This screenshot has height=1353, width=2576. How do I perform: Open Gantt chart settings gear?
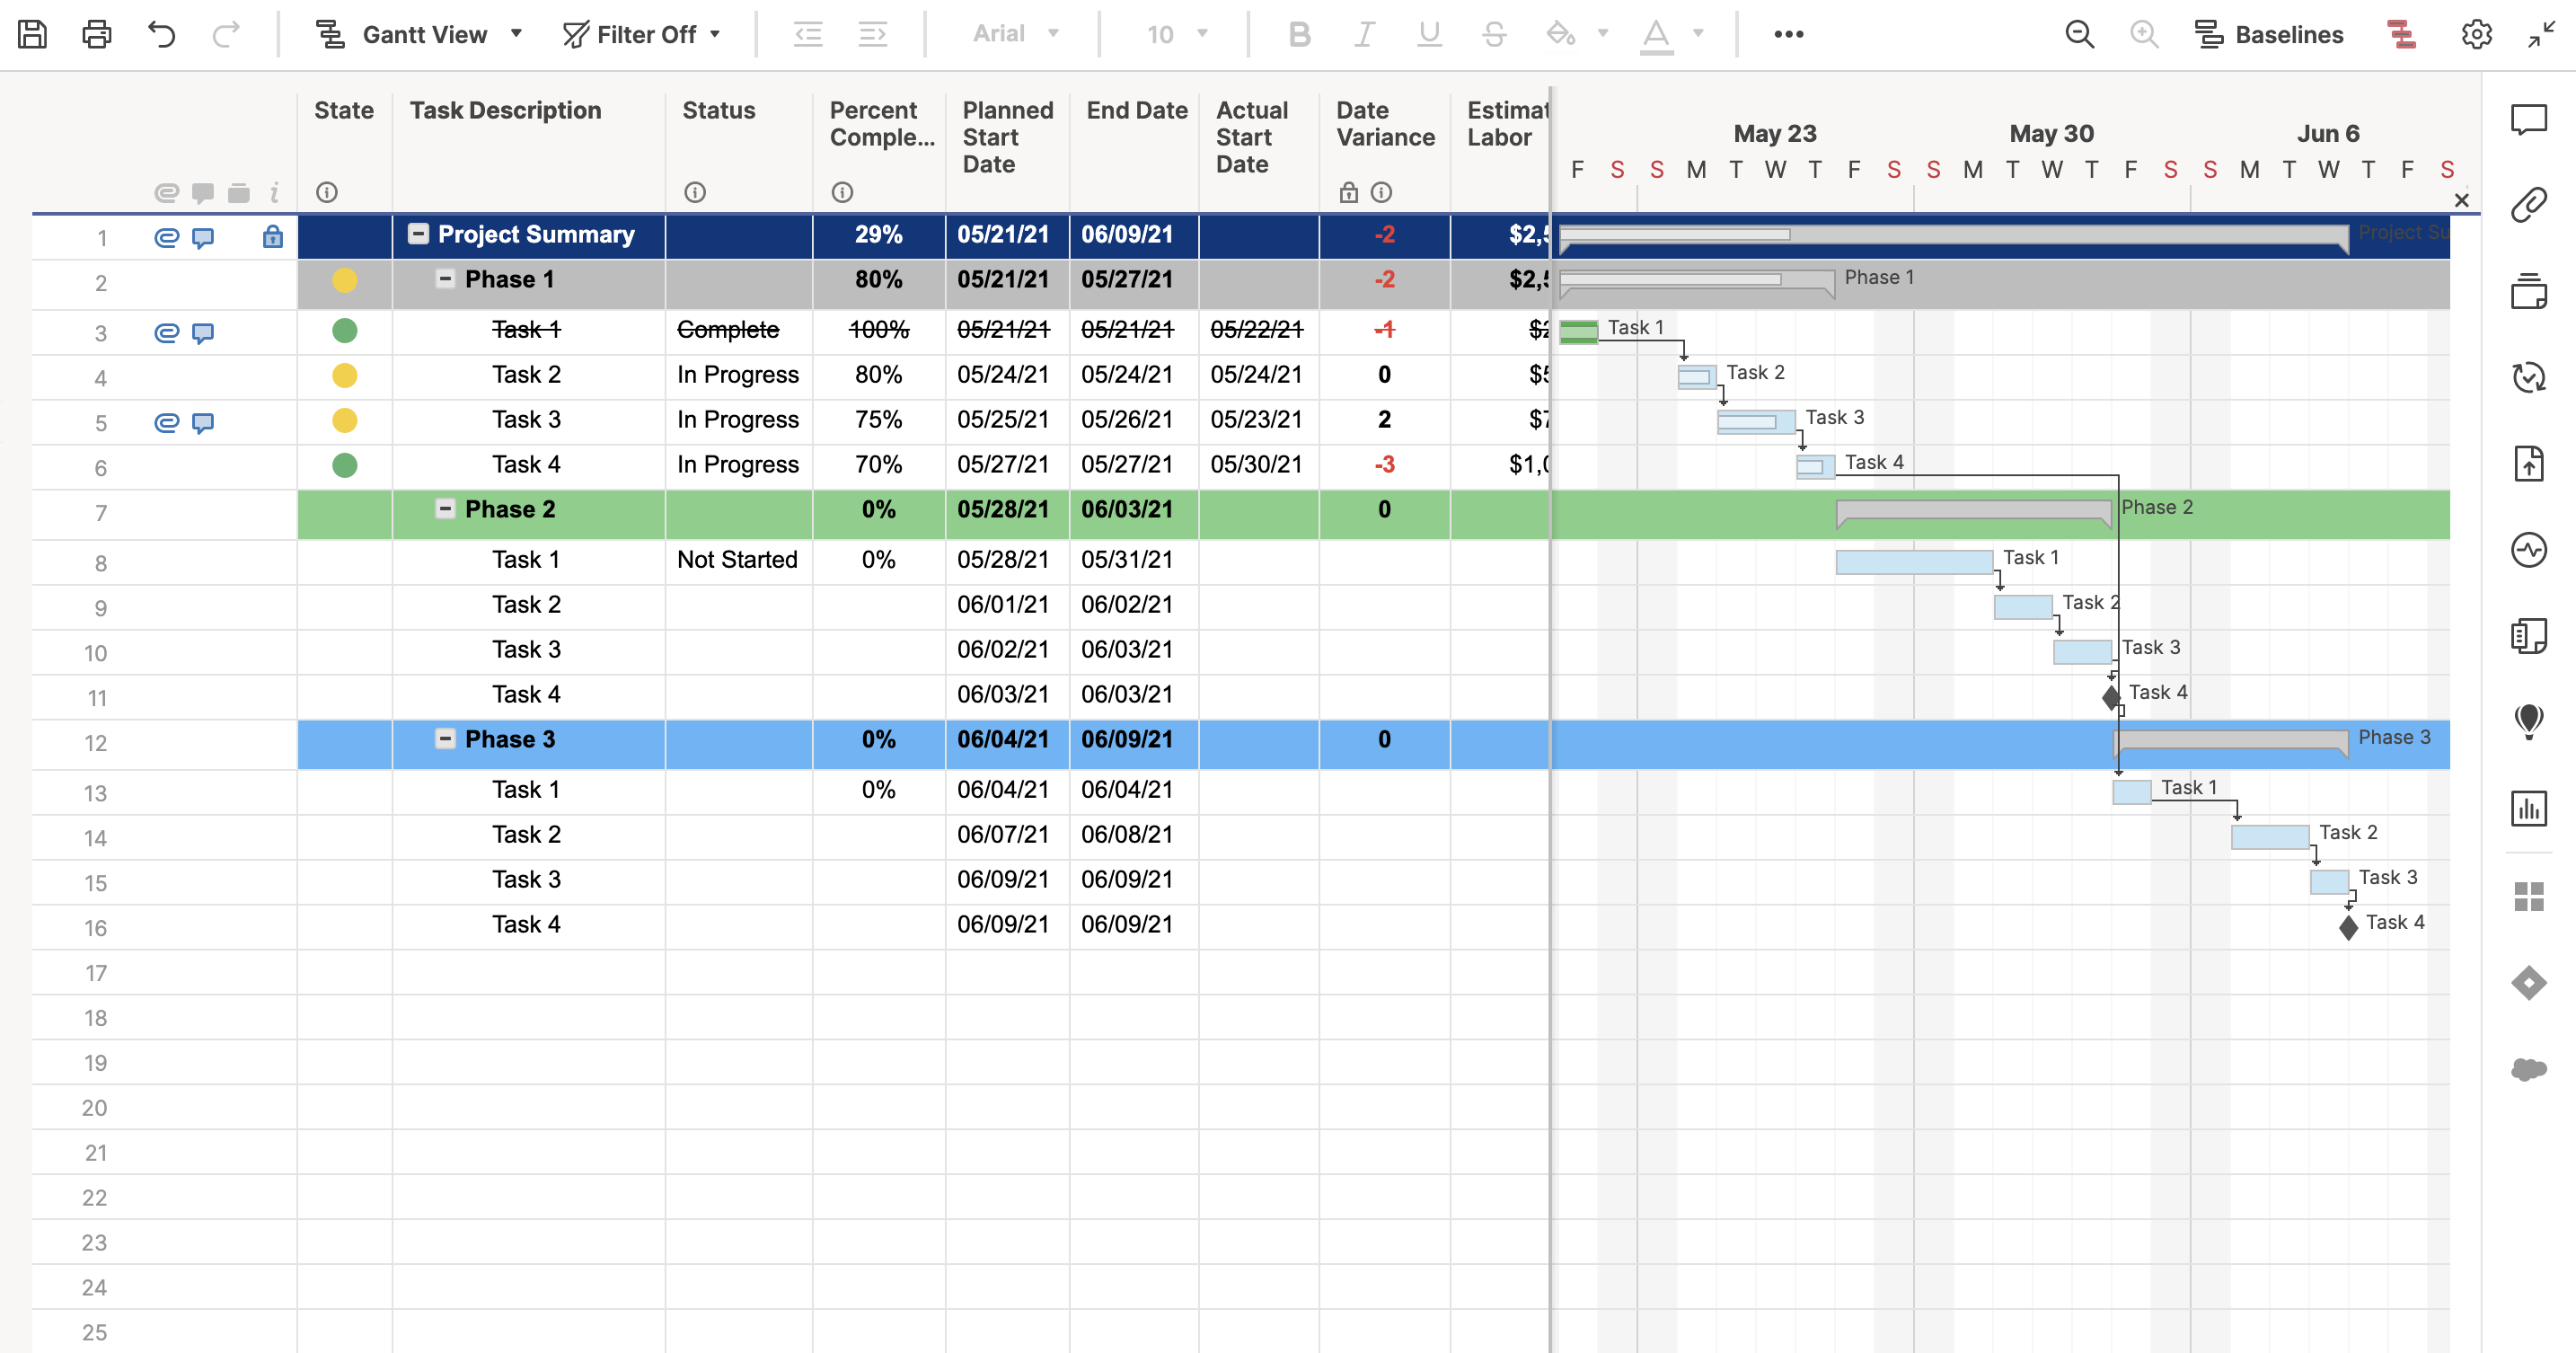(x=2476, y=34)
